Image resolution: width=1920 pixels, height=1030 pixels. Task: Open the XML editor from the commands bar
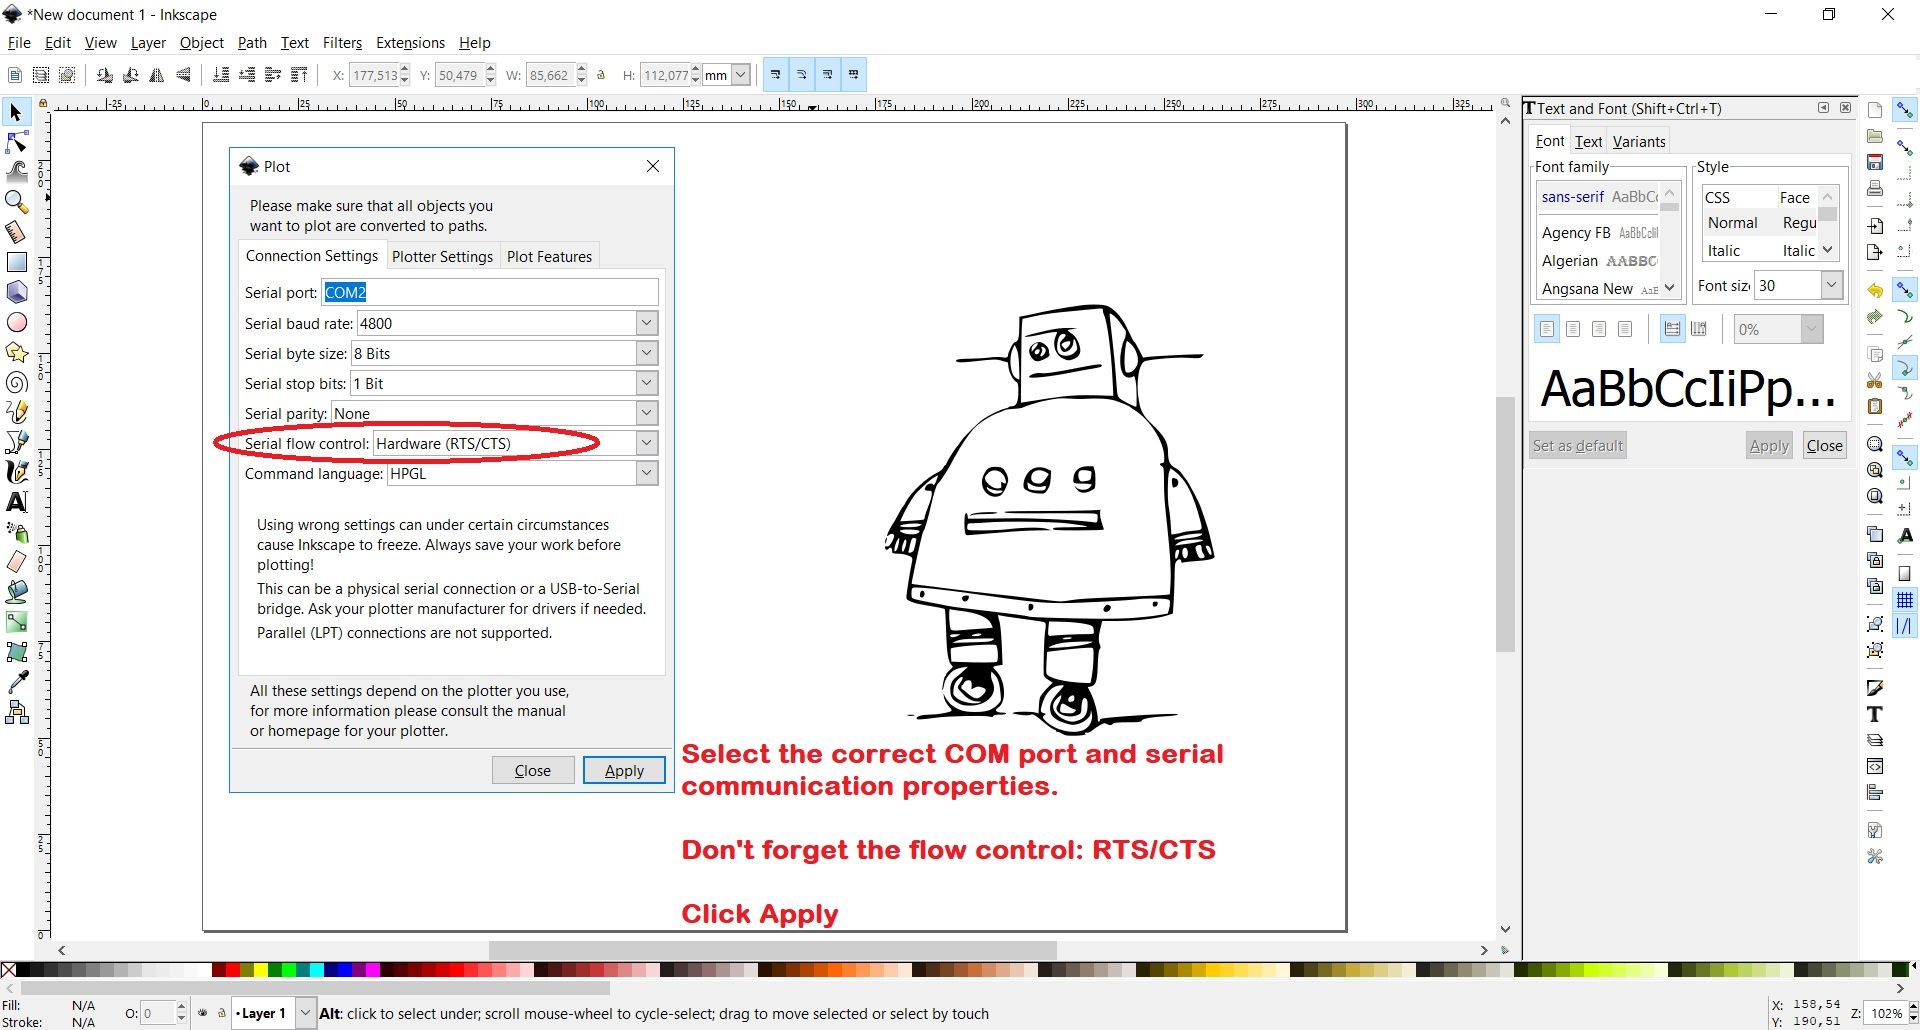click(x=1874, y=766)
